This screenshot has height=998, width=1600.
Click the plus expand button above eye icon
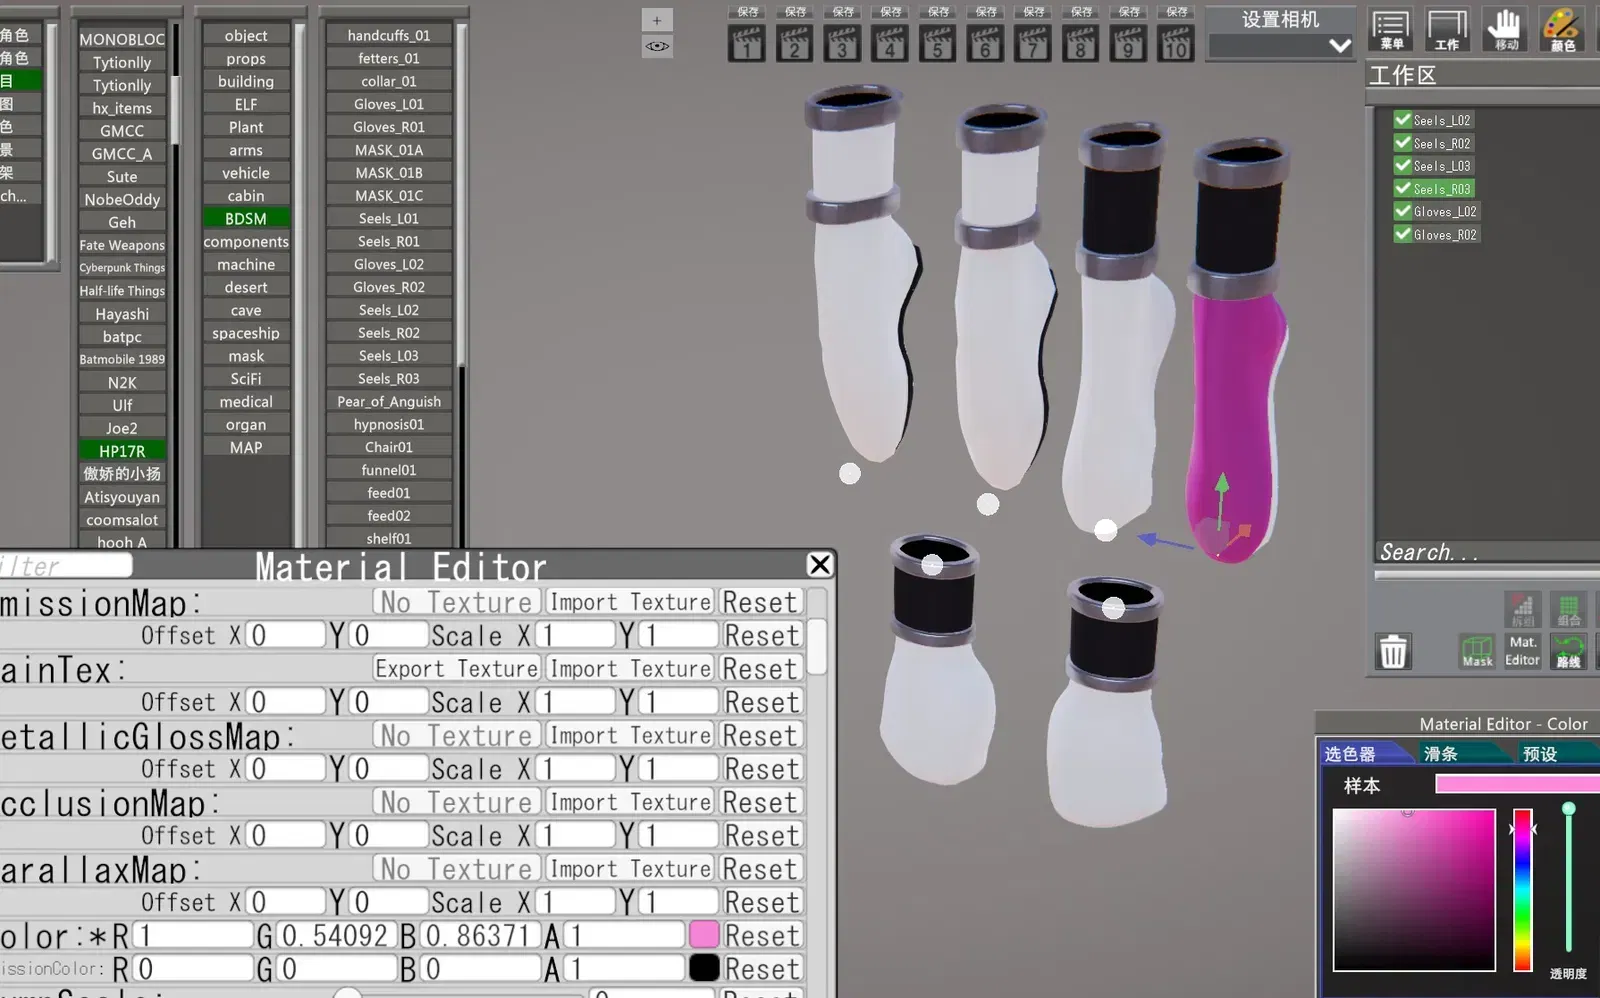point(657,20)
